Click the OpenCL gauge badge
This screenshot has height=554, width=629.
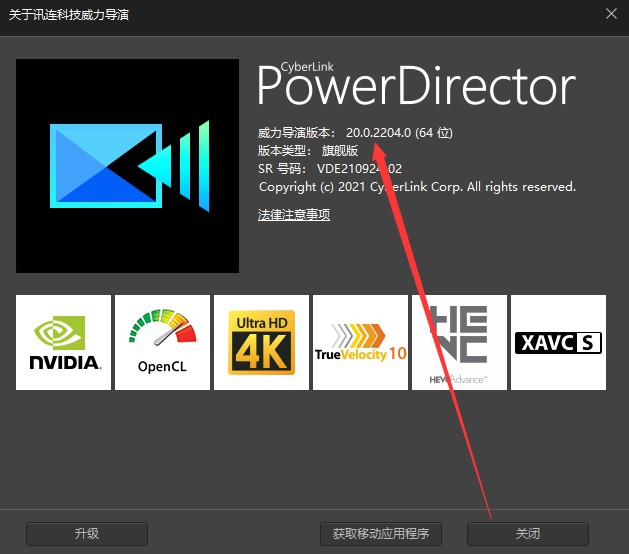tap(162, 342)
